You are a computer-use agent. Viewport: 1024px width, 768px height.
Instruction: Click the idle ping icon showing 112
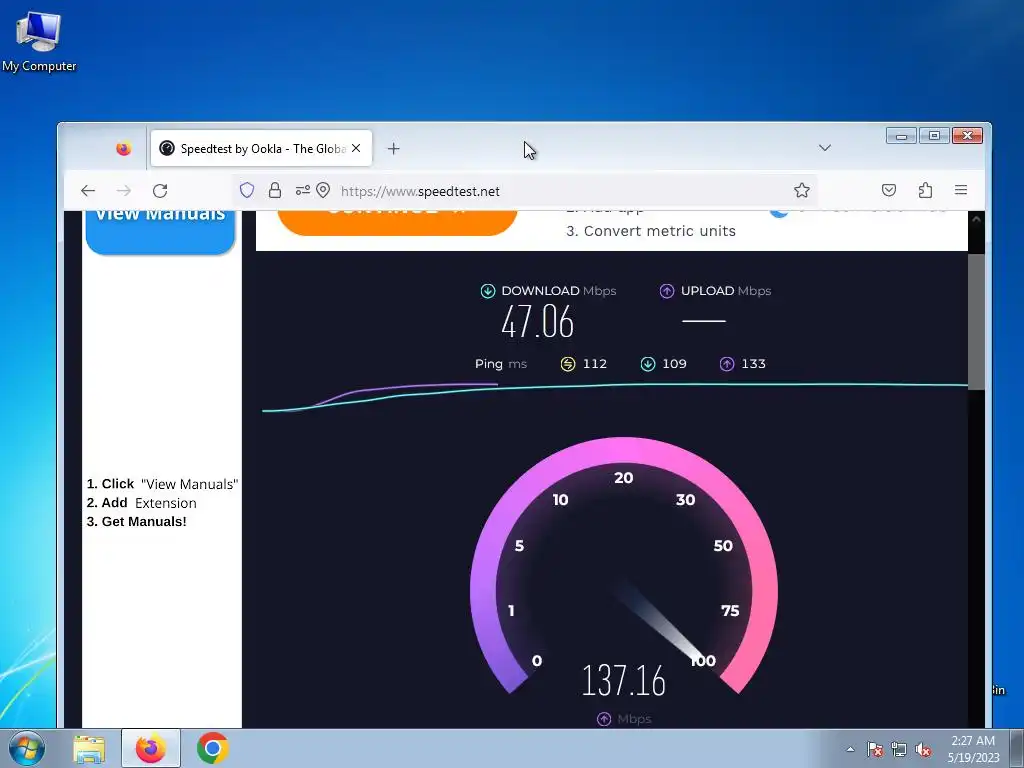pyautogui.click(x=568, y=364)
